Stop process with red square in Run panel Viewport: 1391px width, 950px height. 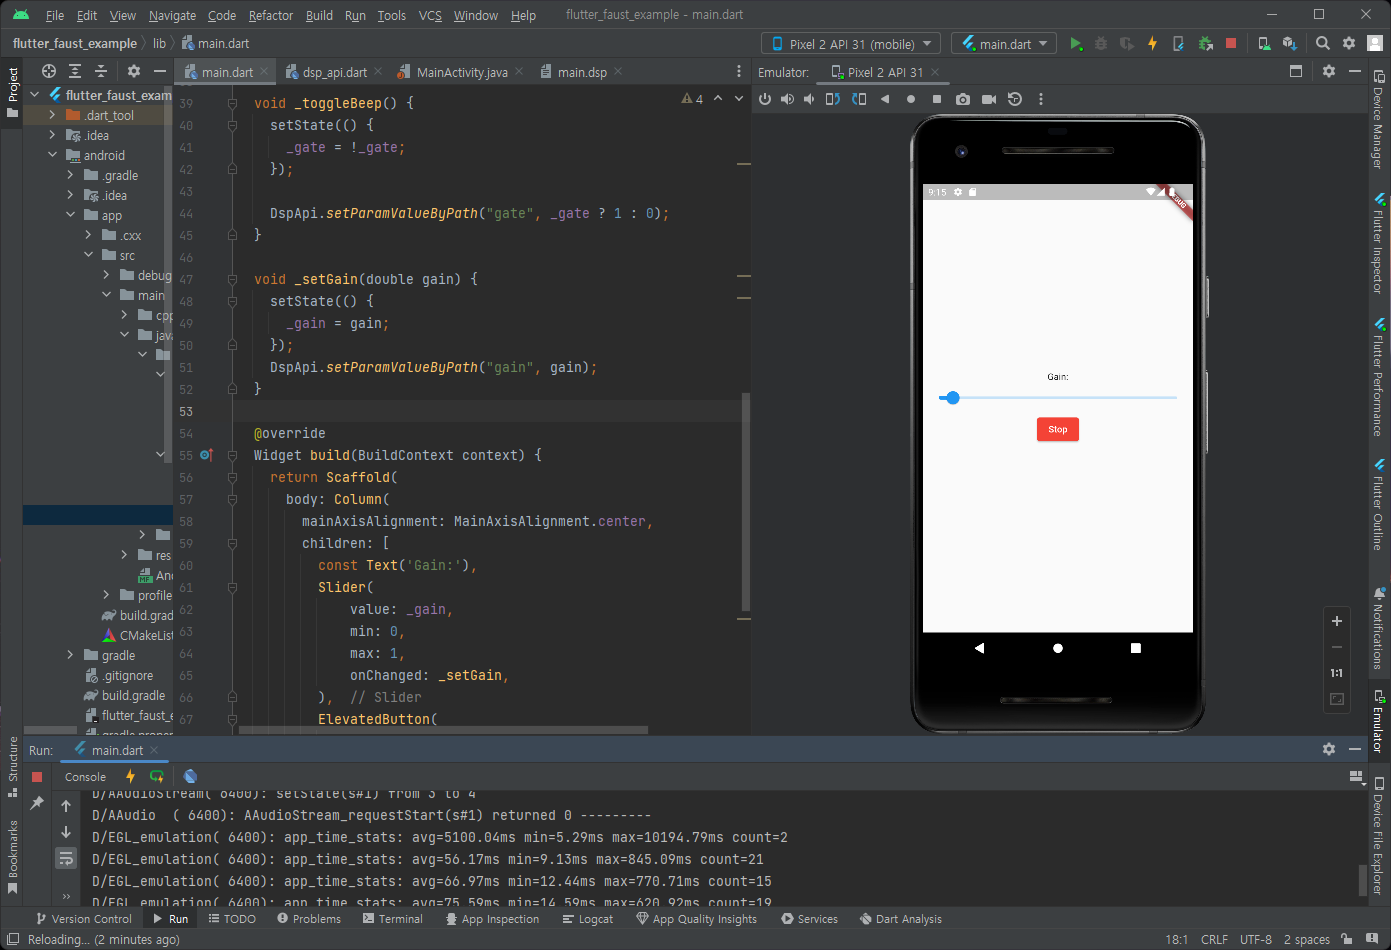point(37,777)
